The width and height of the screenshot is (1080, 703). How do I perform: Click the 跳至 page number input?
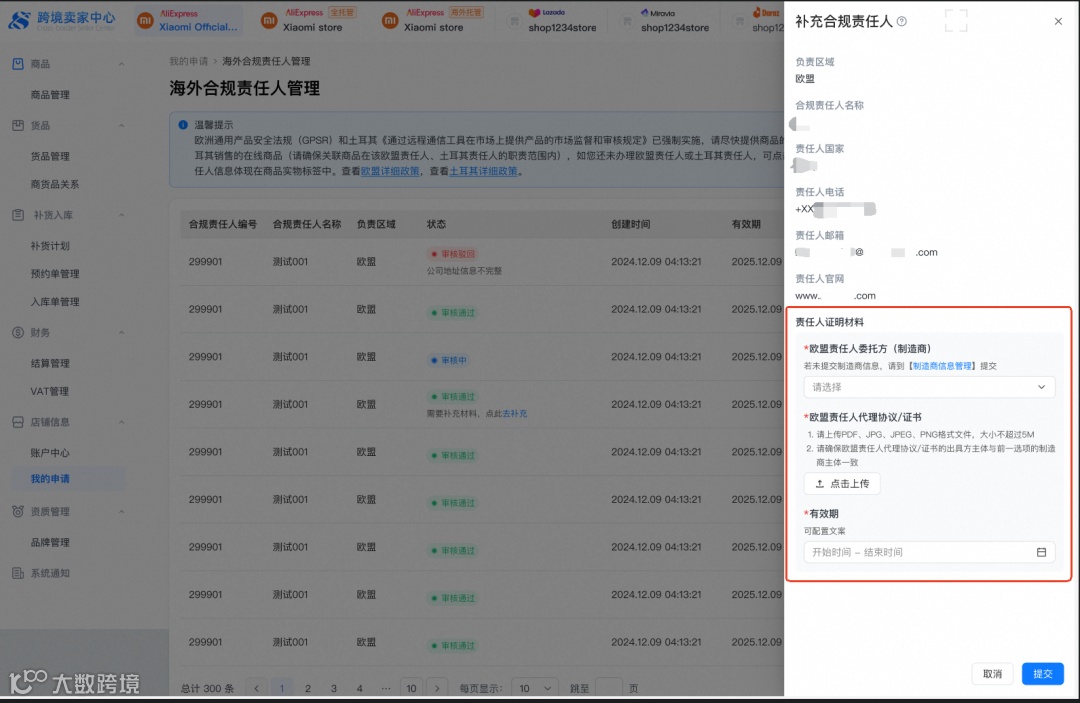(x=609, y=688)
